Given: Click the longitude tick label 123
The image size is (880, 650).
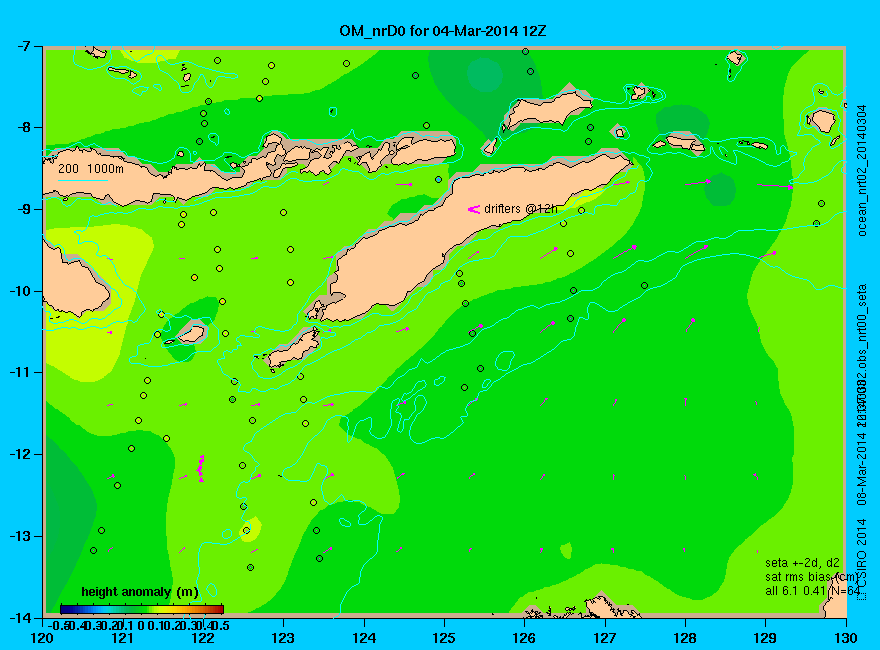Looking at the screenshot, I should click(x=283, y=638).
